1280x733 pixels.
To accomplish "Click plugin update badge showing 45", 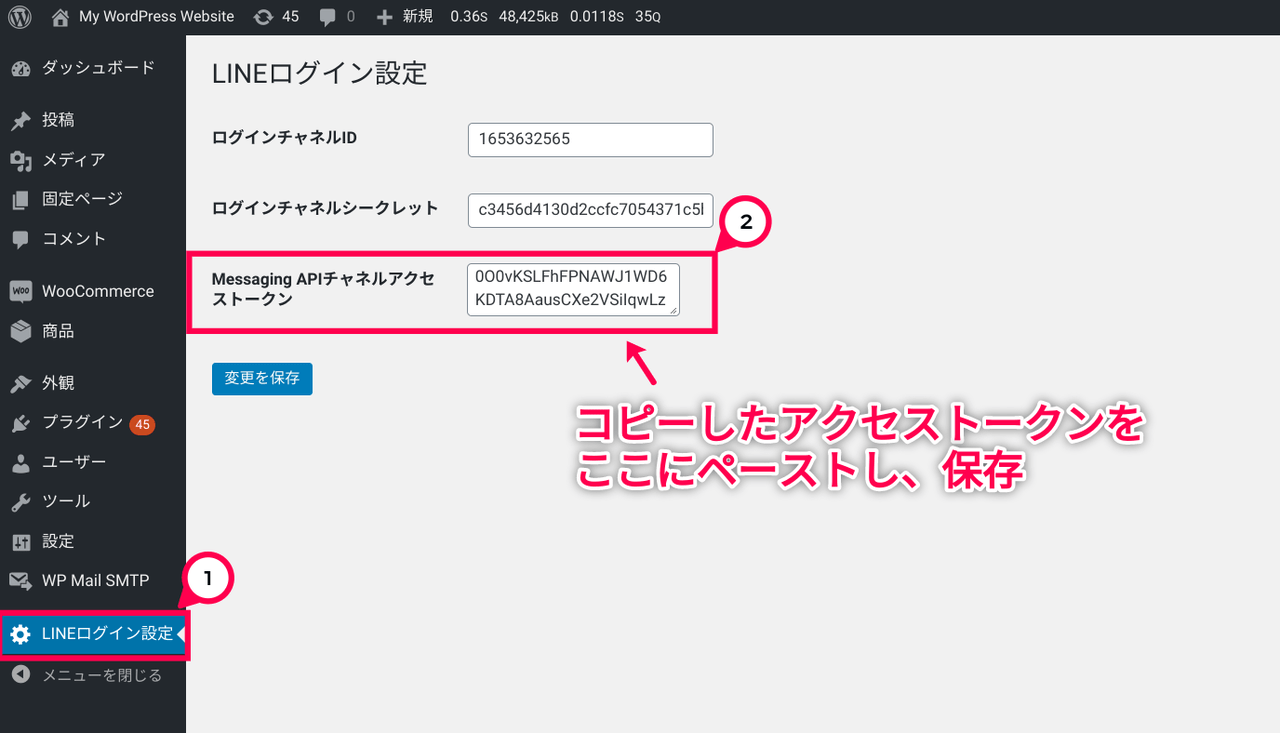I will click(x=142, y=424).
